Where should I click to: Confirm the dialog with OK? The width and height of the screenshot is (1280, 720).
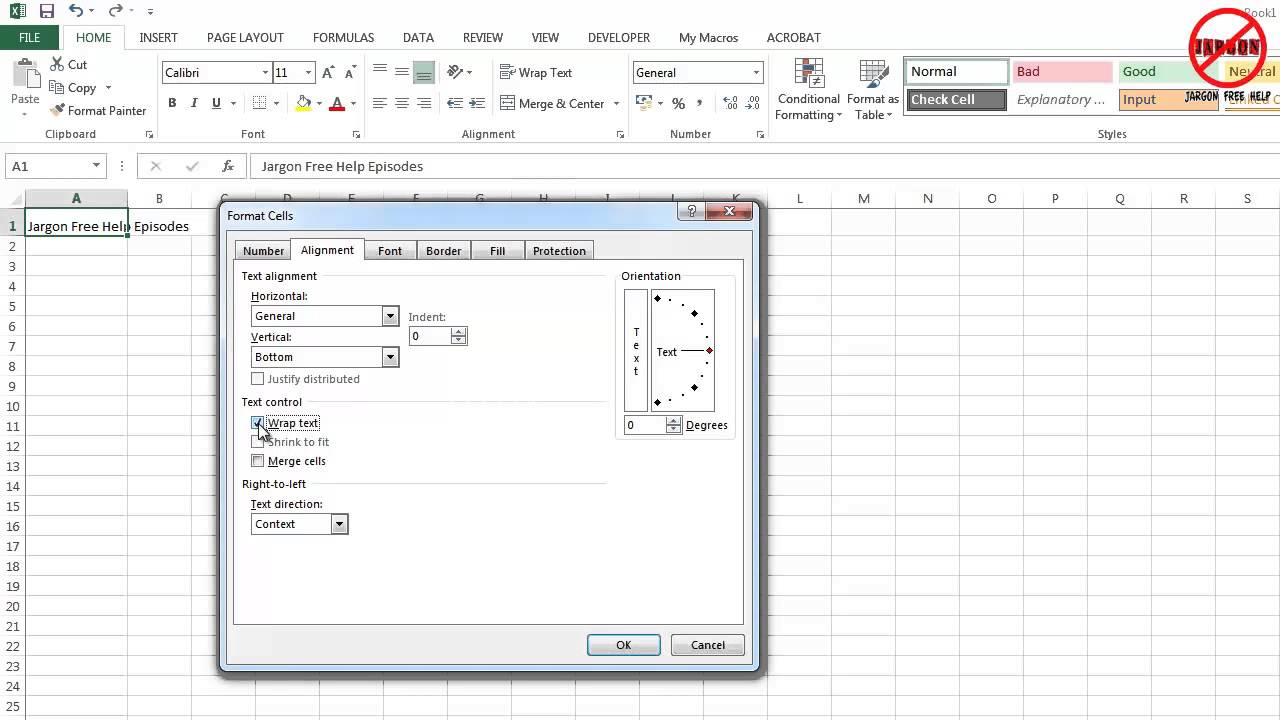(x=623, y=645)
